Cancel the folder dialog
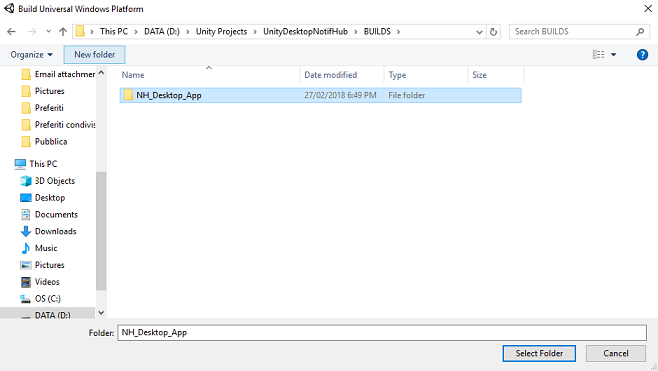 tap(616, 353)
